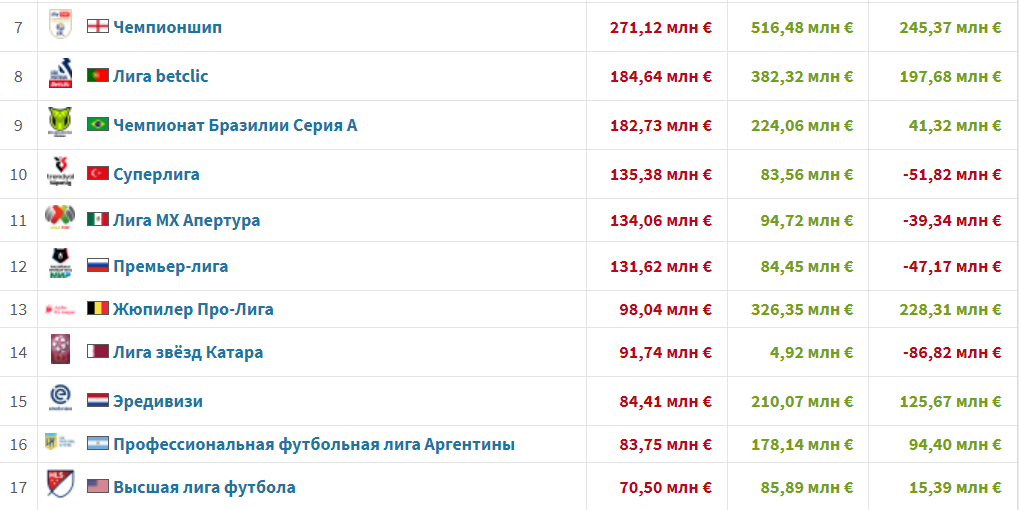This screenshot has height=510, width=1019.
Task: Open Чемпионат Бразилии Серия А link
Action: pyautogui.click(x=235, y=125)
